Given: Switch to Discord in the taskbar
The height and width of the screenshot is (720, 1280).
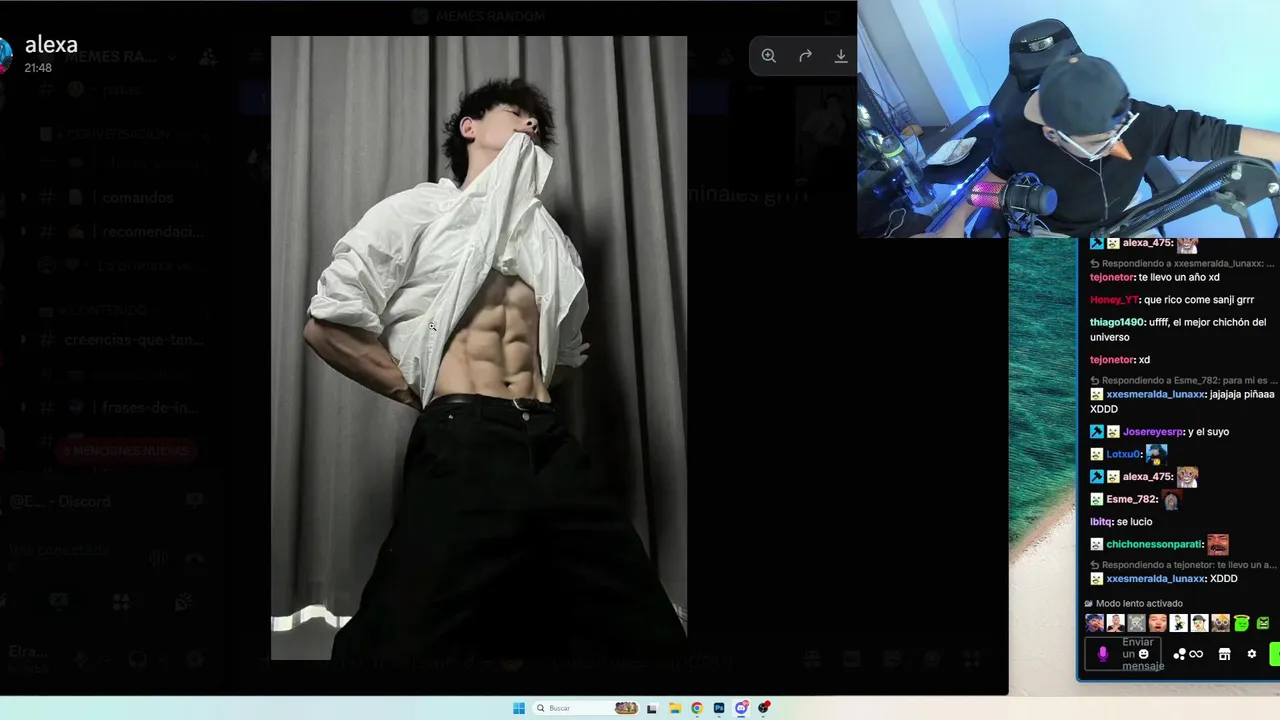Looking at the screenshot, I should (741, 708).
